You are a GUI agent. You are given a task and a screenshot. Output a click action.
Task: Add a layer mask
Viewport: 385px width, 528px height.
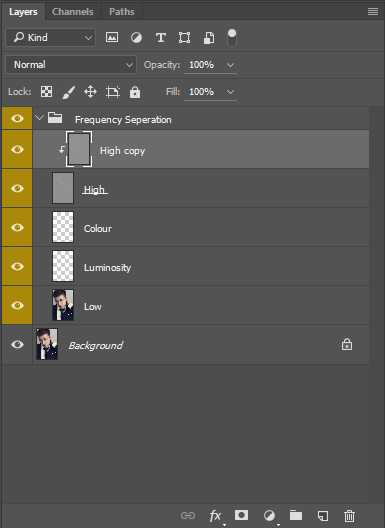click(242, 515)
